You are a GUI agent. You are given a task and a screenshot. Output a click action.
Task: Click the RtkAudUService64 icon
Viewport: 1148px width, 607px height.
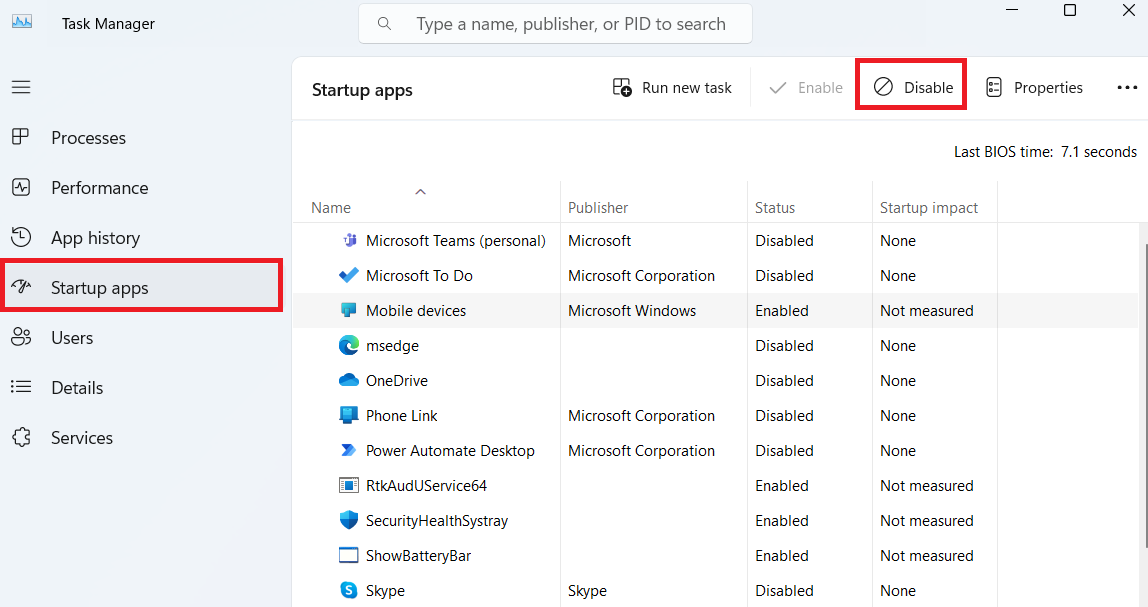[348, 485]
